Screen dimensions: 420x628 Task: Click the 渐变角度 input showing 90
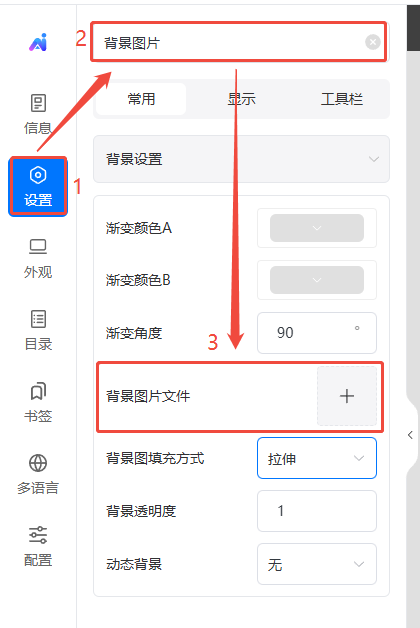click(x=317, y=333)
